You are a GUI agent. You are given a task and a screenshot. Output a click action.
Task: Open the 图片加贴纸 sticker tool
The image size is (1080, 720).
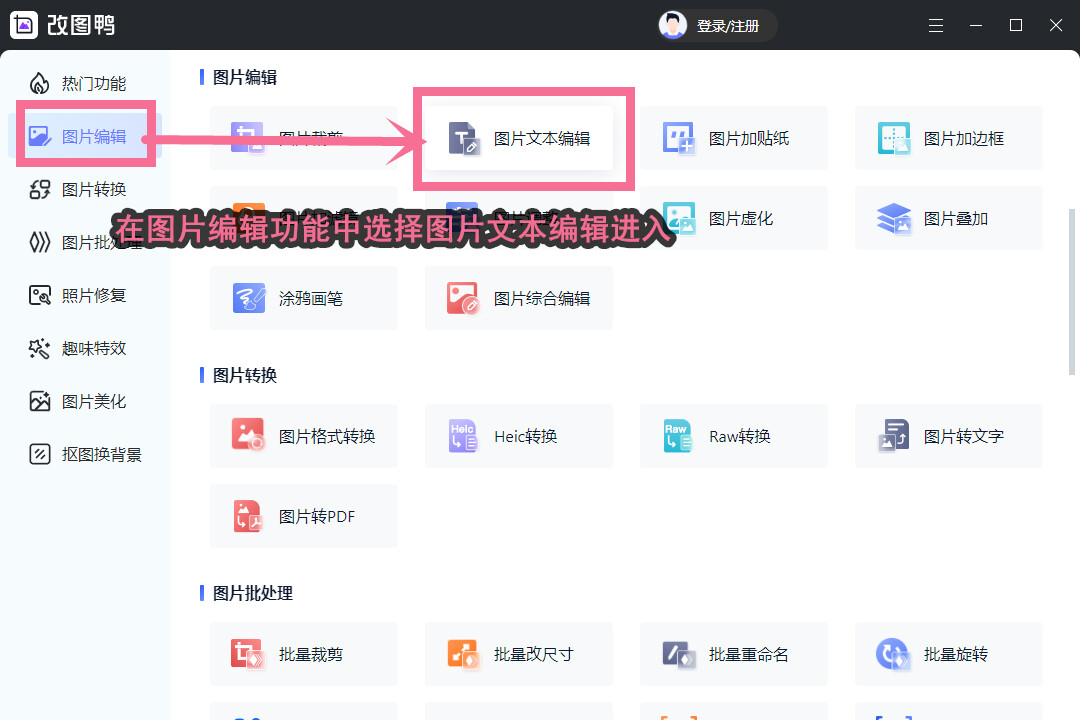coord(734,138)
